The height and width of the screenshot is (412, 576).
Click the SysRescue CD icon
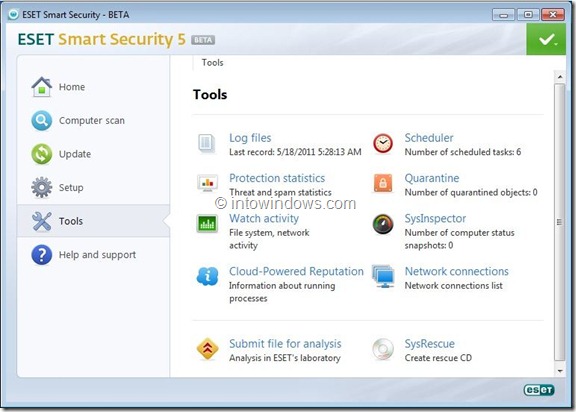pos(383,348)
